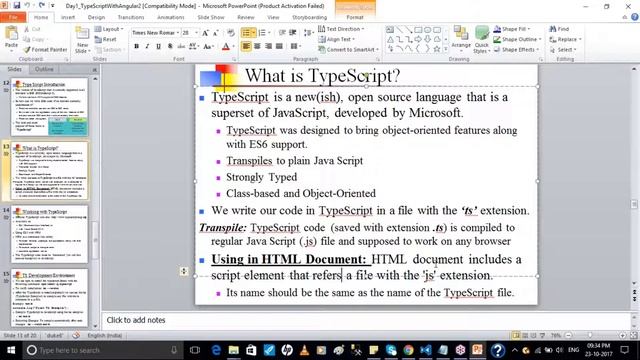Screen dimensions: 640x360
Task: Align text to the right
Action: tap(268, 46)
